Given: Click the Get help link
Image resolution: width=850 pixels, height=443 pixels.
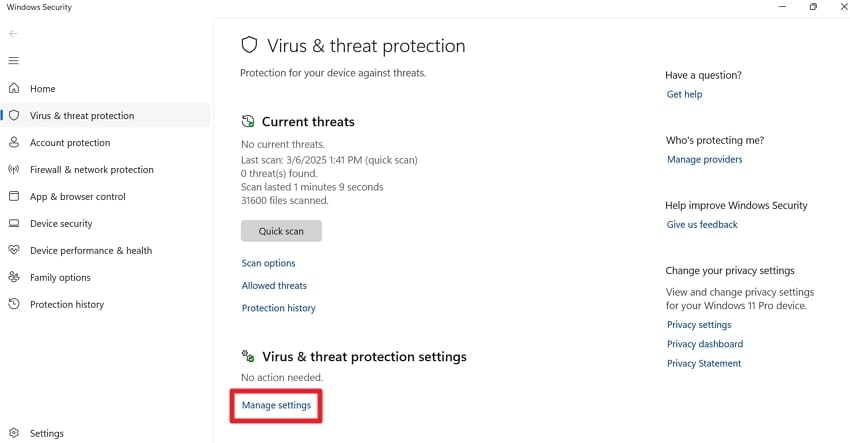Looking at the screenshot, I should (x=684, y=95).
